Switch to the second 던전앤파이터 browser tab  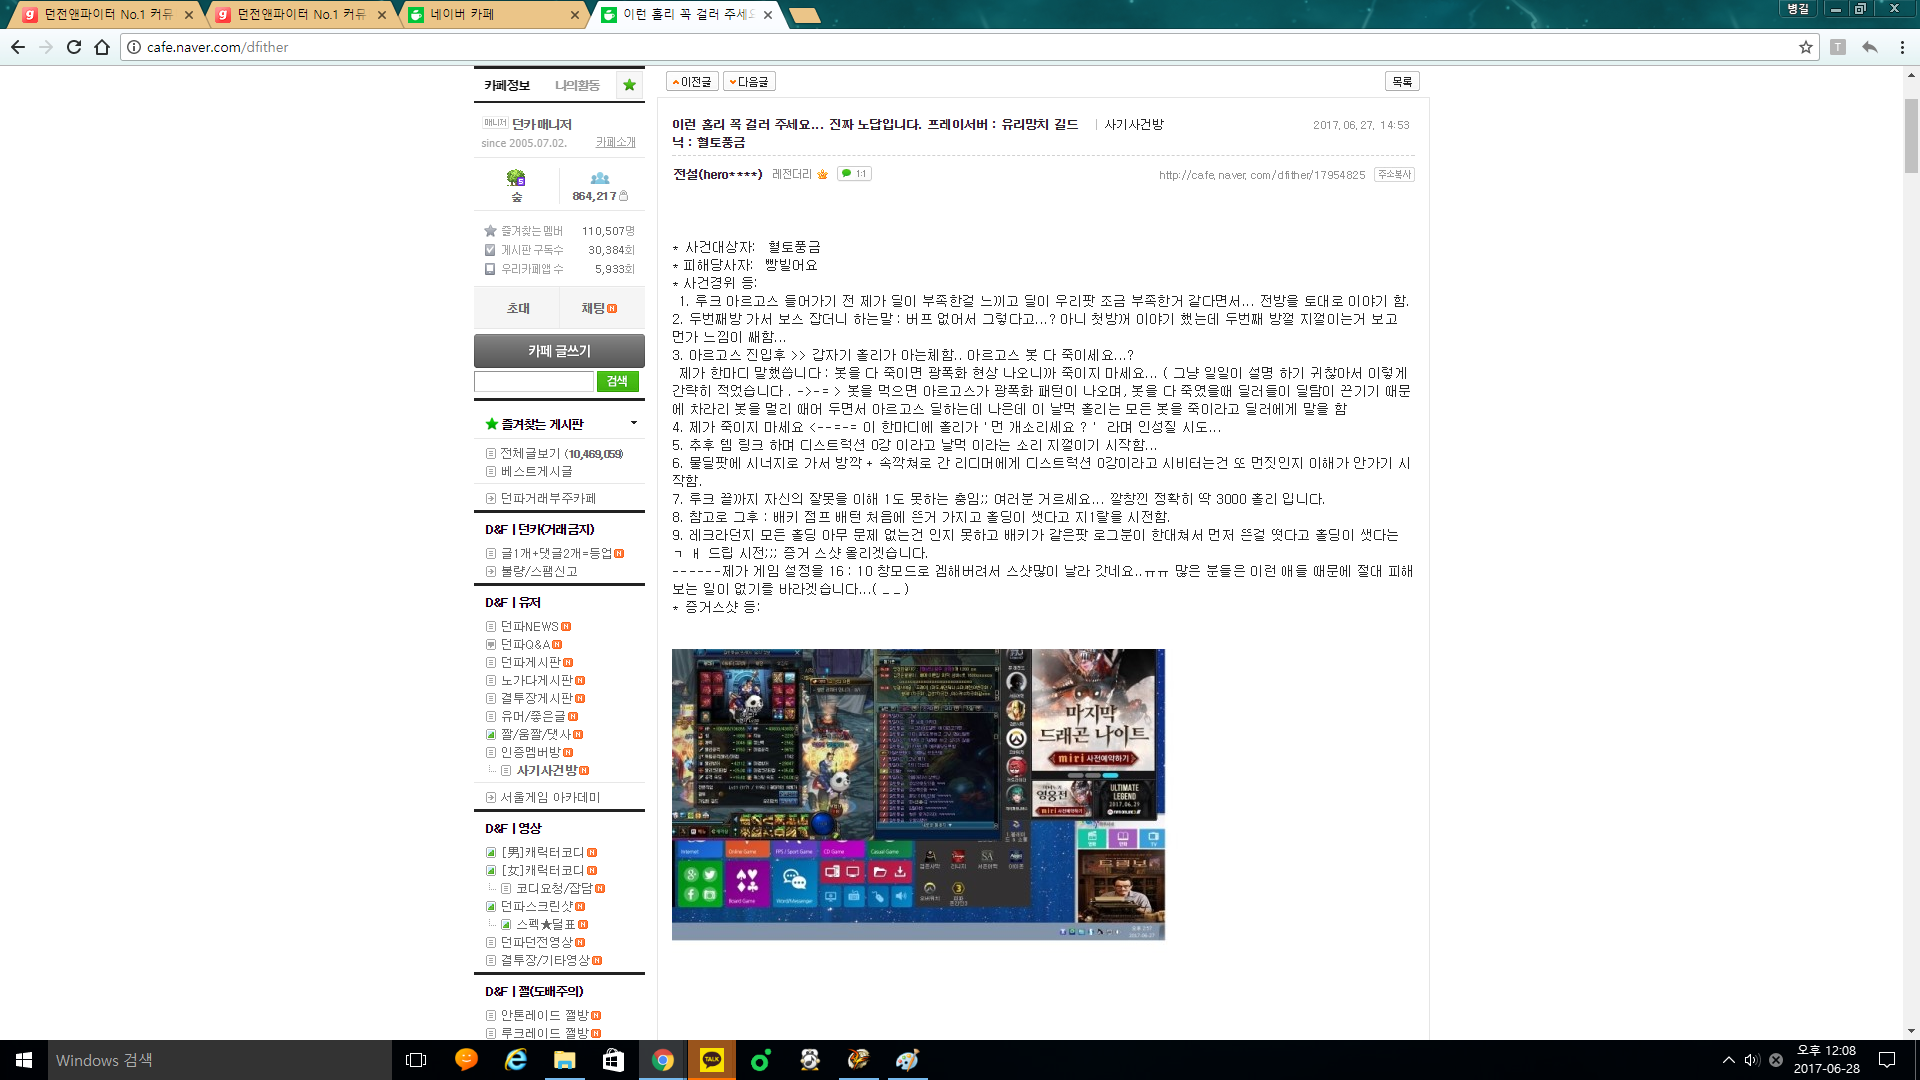pos(301,14)
